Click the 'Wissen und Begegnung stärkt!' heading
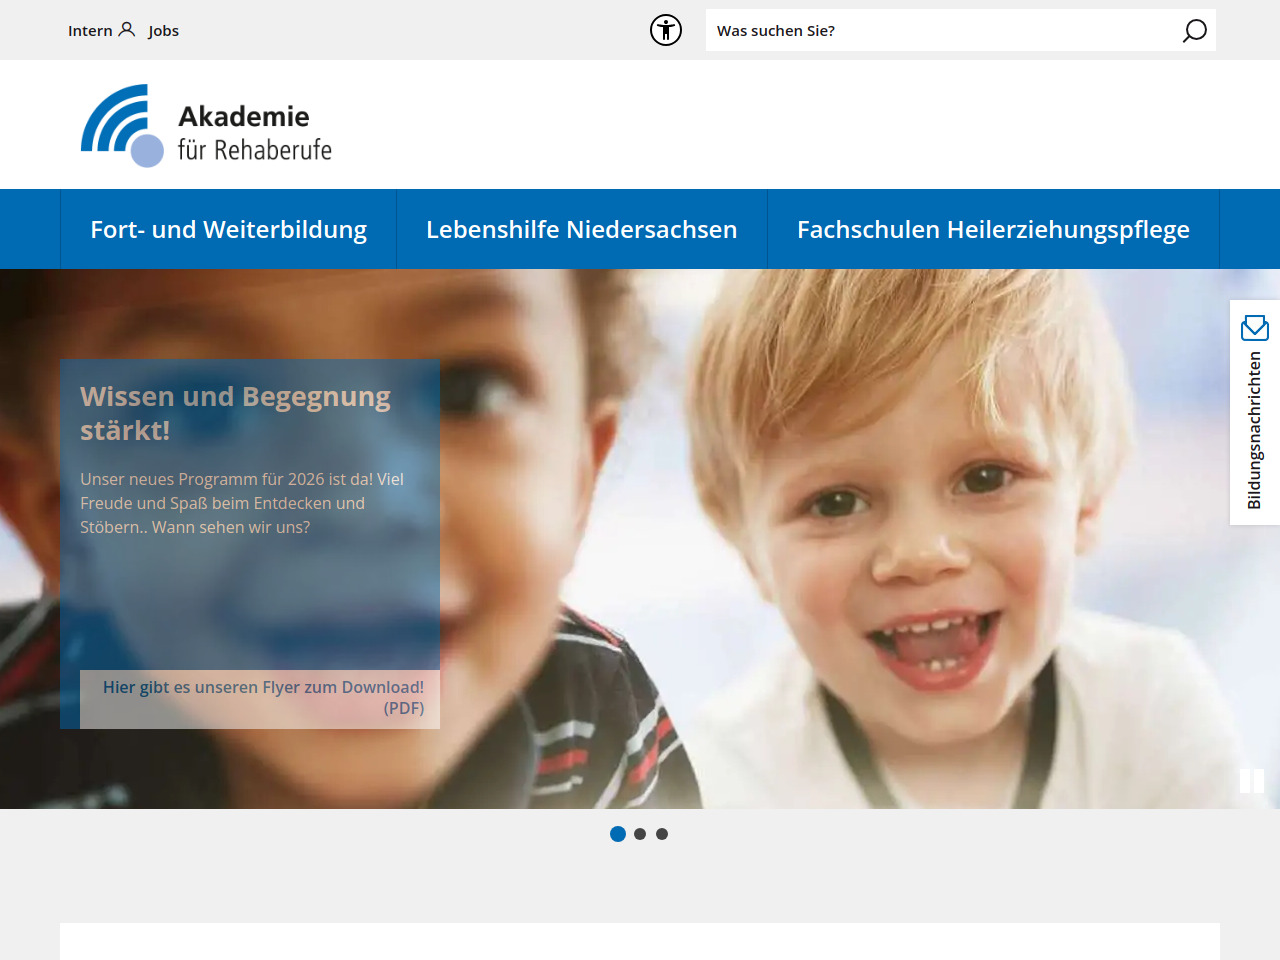 coord(235,413)
